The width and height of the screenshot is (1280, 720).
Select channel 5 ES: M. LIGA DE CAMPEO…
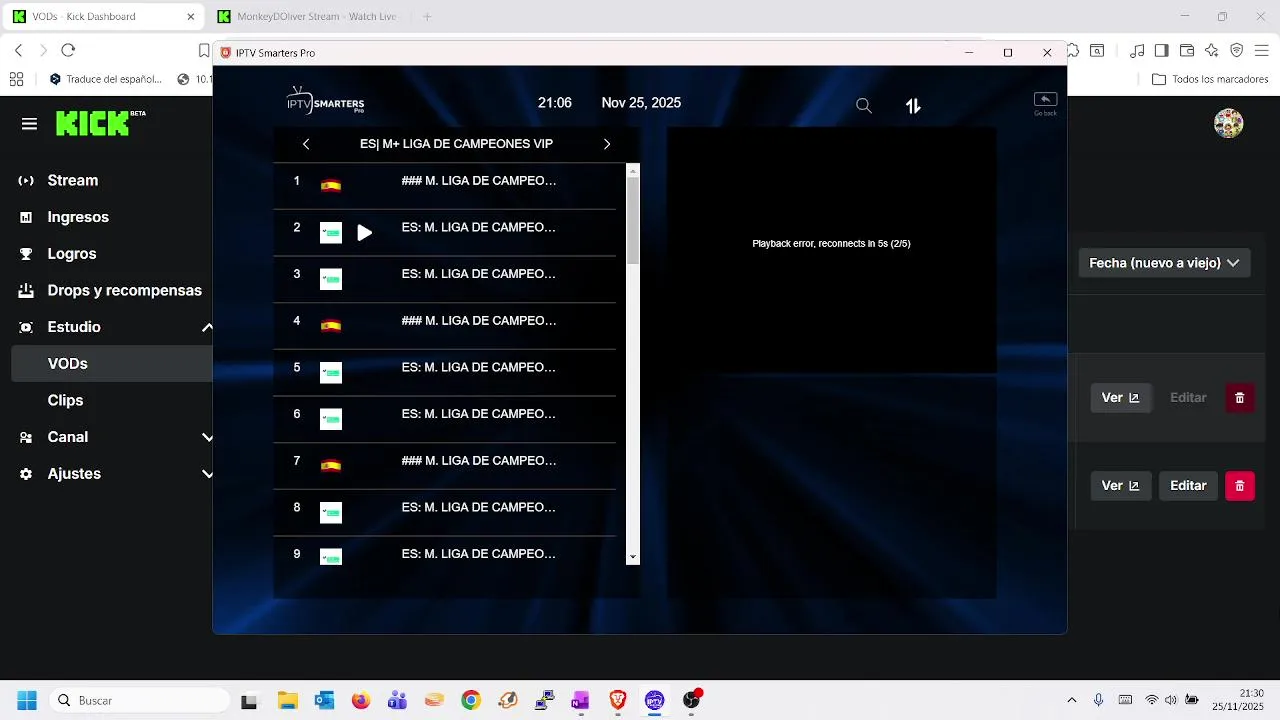click(x=445, y=373)
